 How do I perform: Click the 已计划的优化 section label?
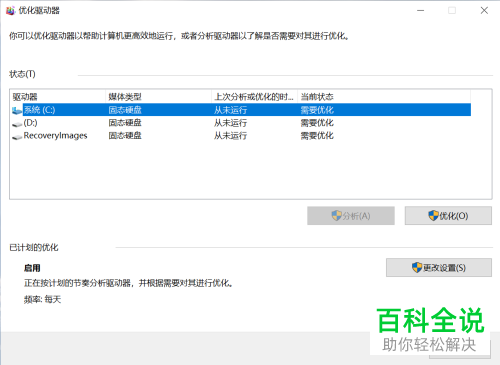pyautogui.click(x=34, y=247)
